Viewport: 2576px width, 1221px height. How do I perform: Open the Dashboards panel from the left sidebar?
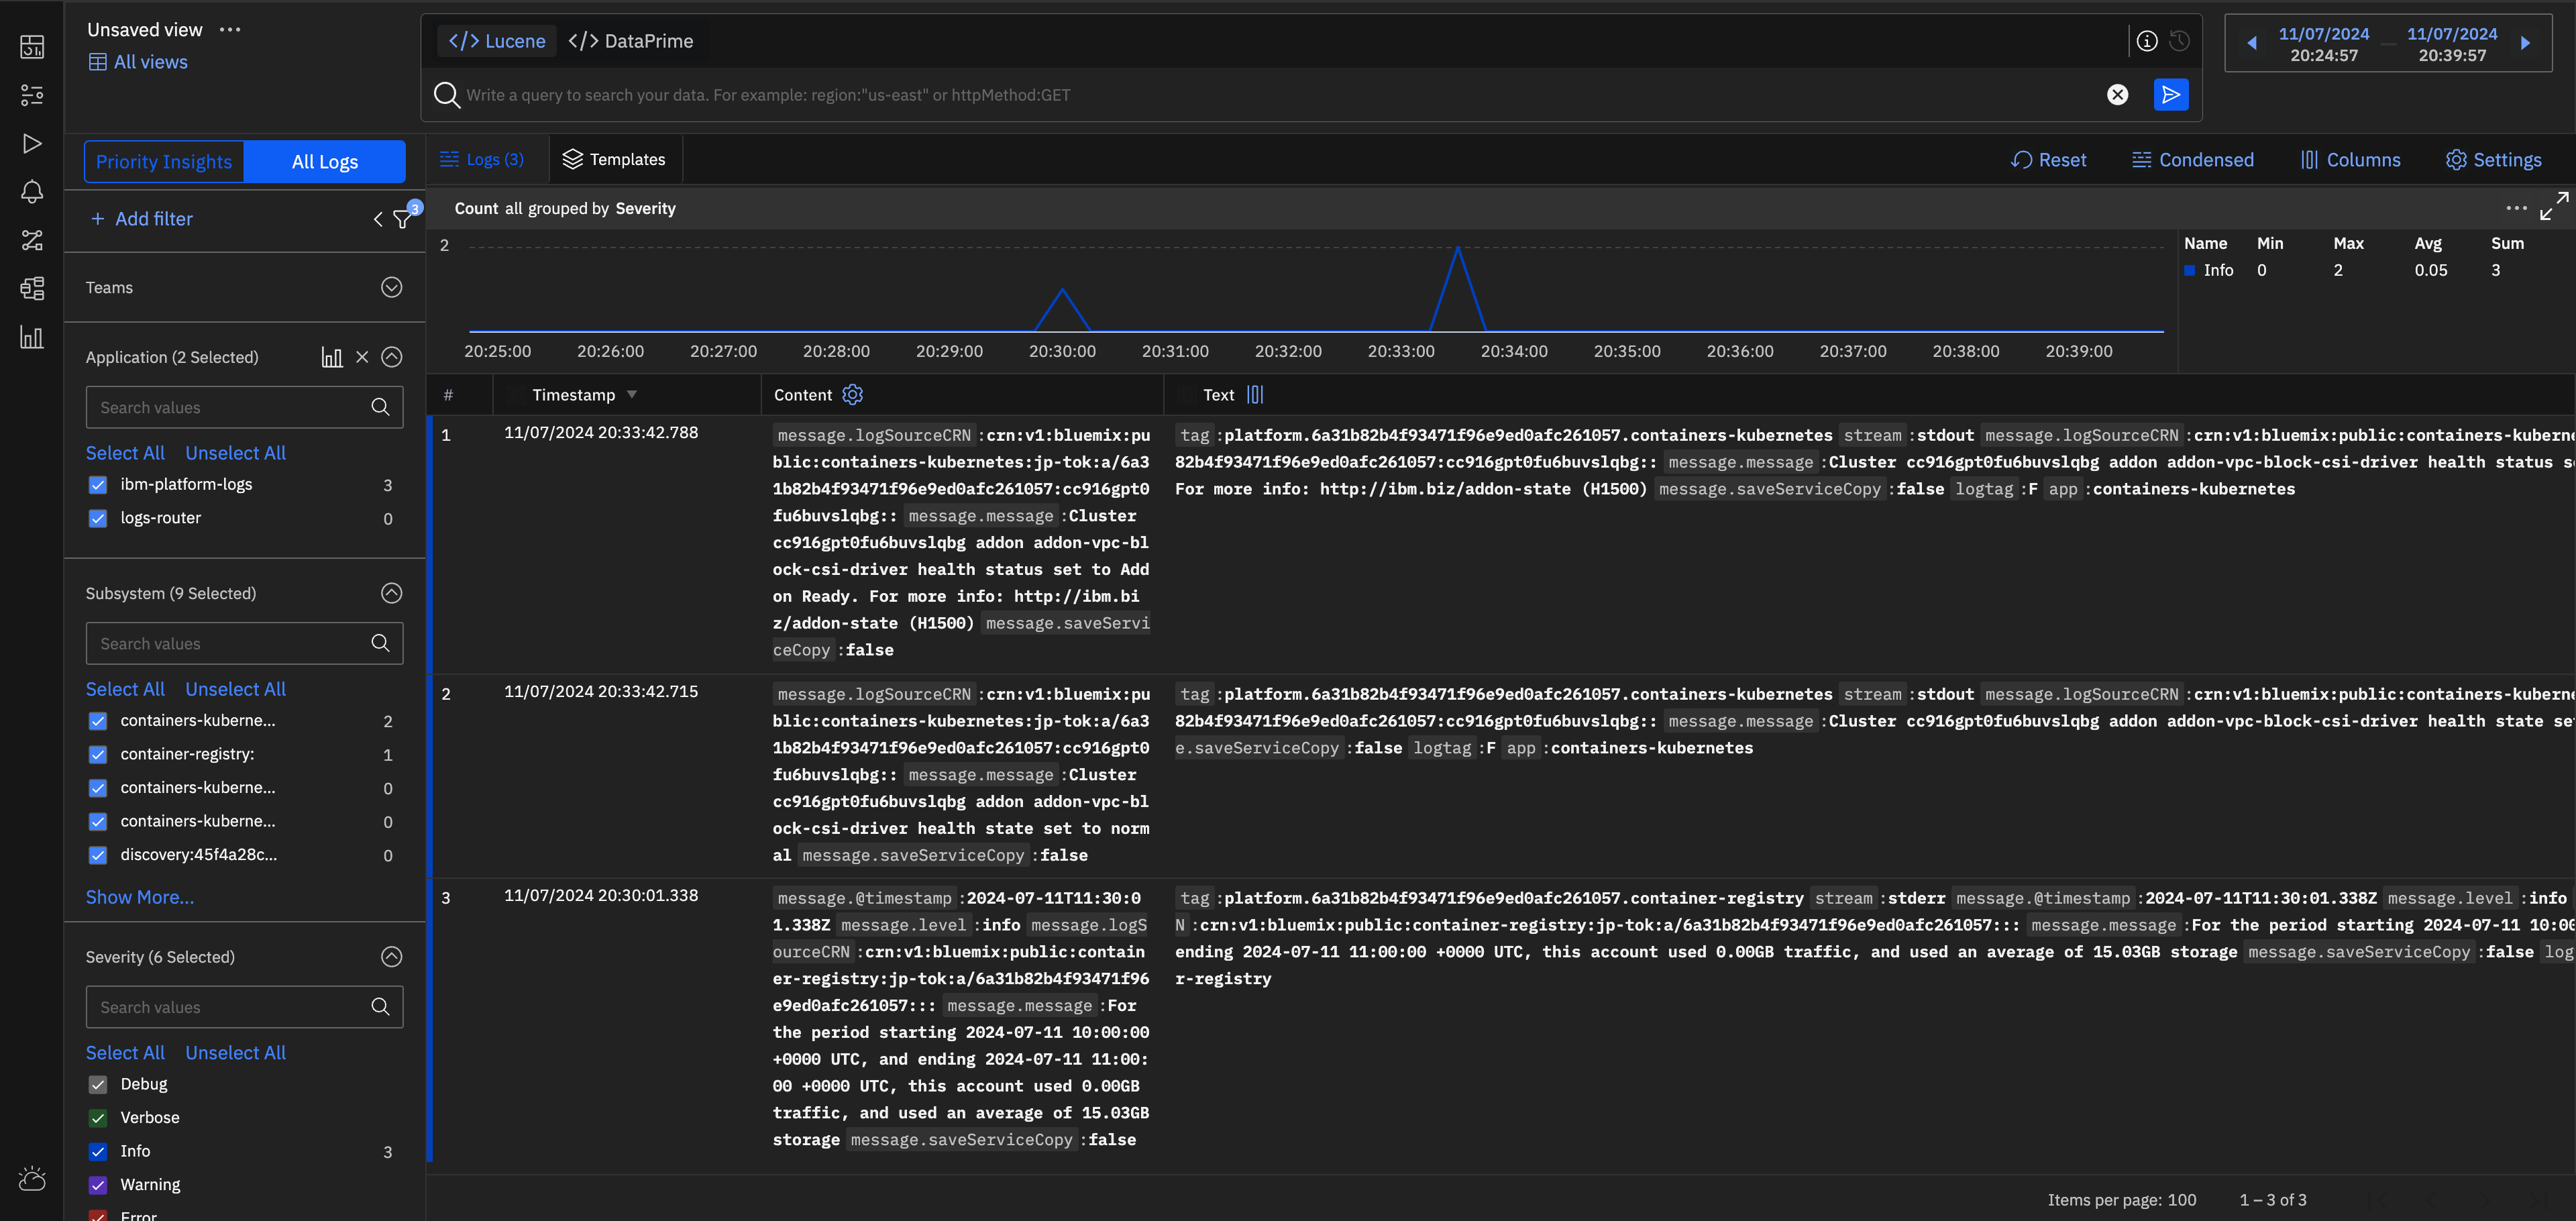pos(31,46)
